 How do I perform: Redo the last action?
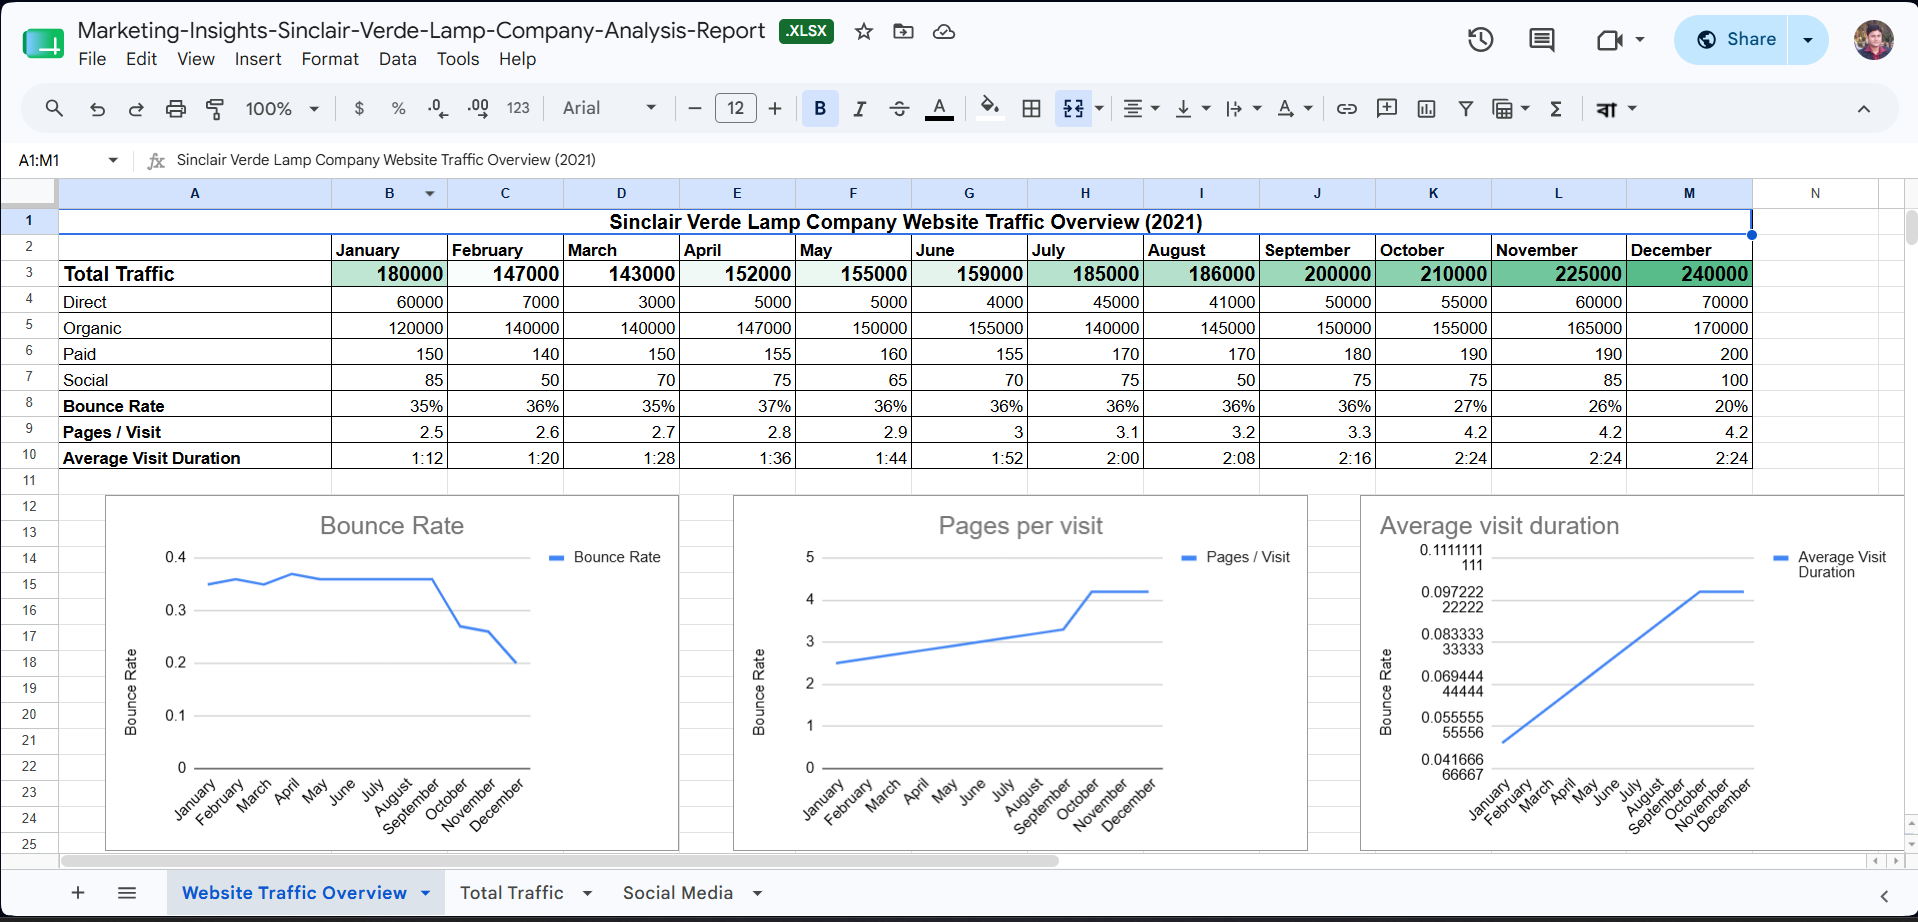[136, 108]
